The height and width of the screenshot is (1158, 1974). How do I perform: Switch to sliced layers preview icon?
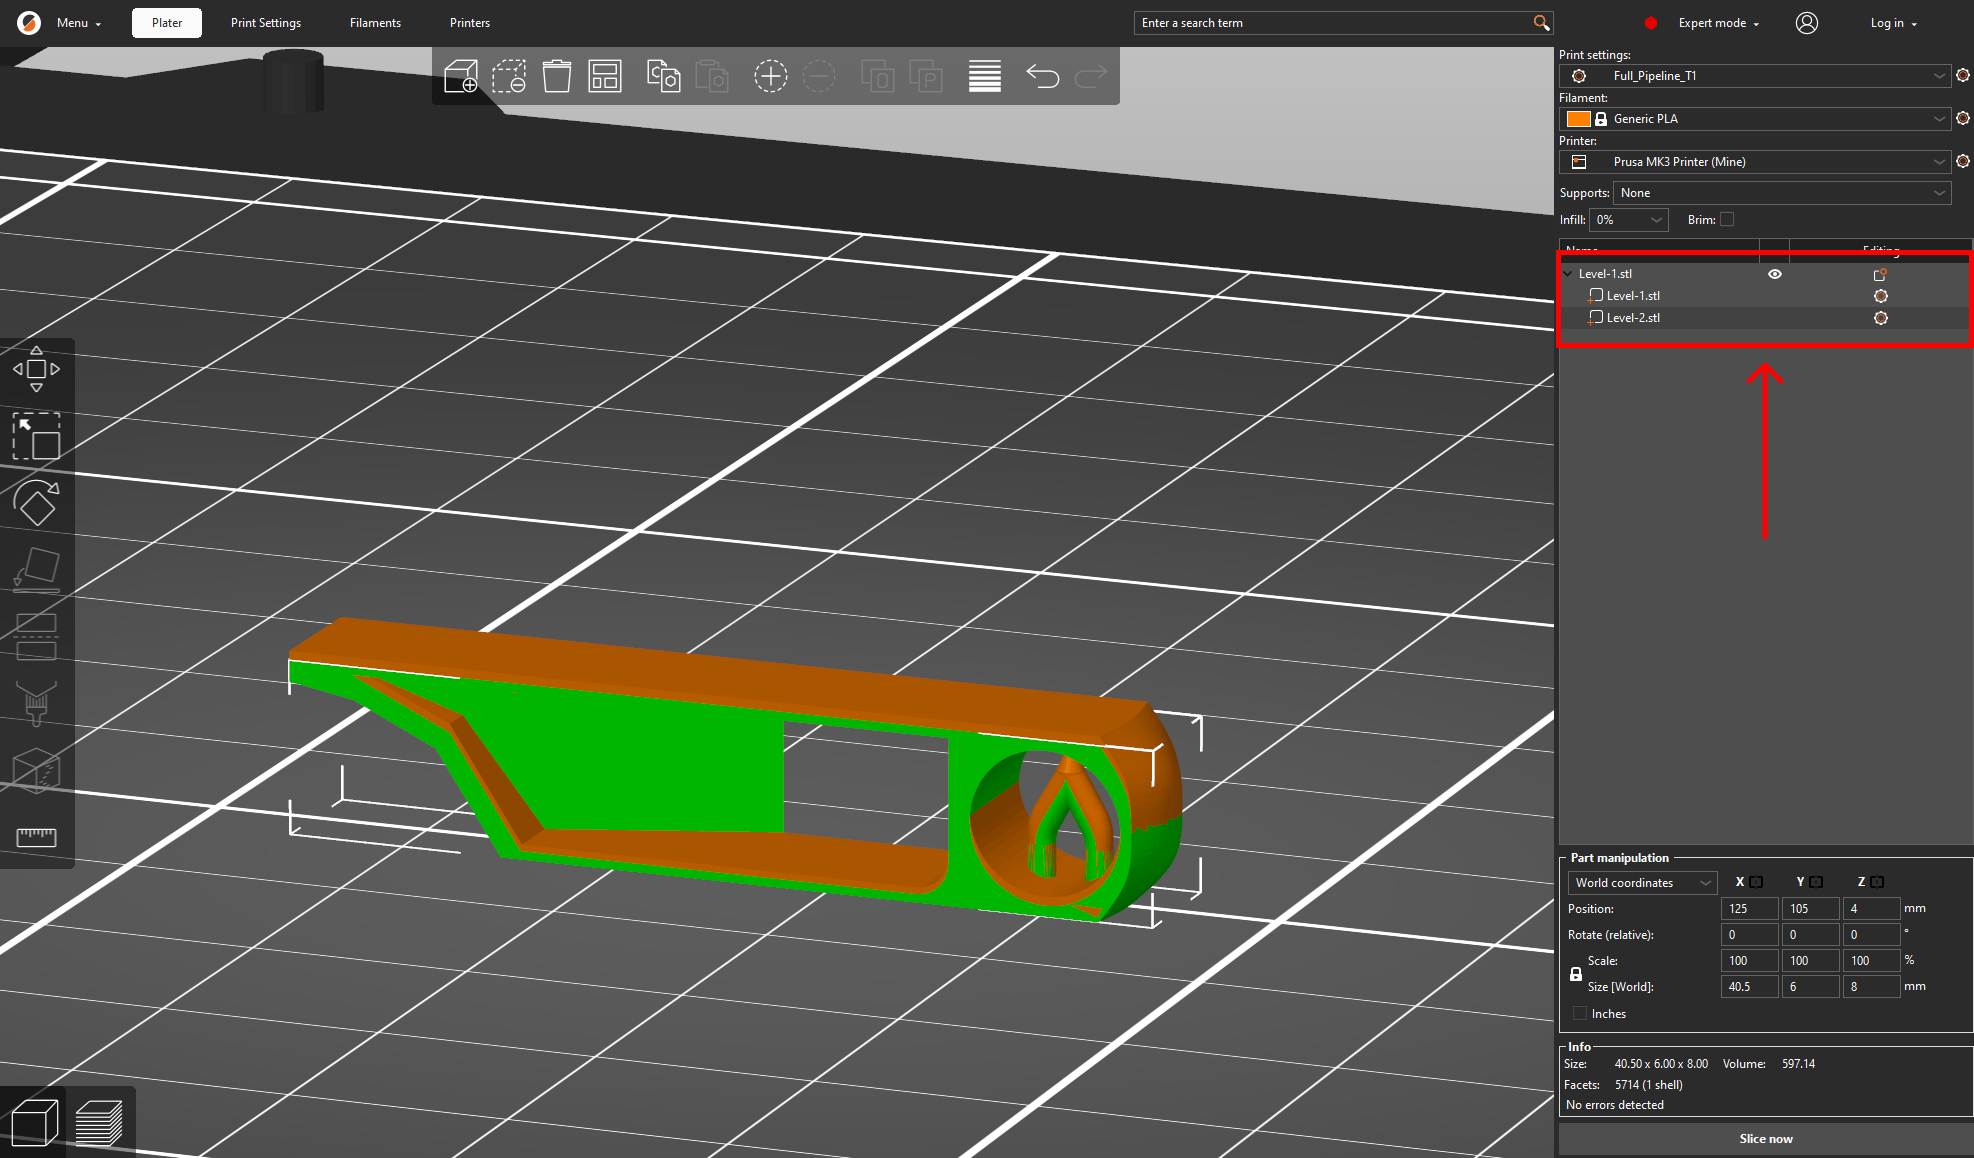(99, 1122)
